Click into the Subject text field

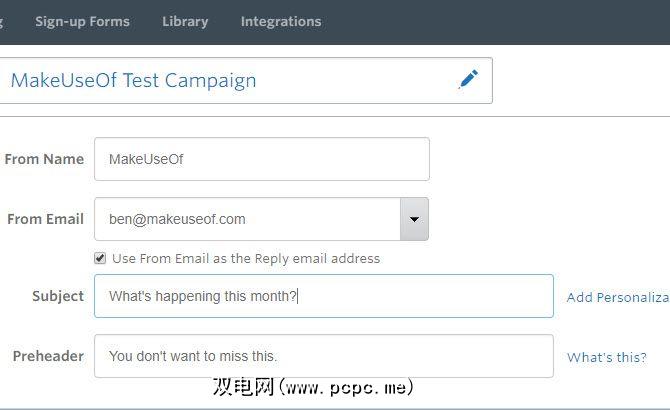click(323, 296)
